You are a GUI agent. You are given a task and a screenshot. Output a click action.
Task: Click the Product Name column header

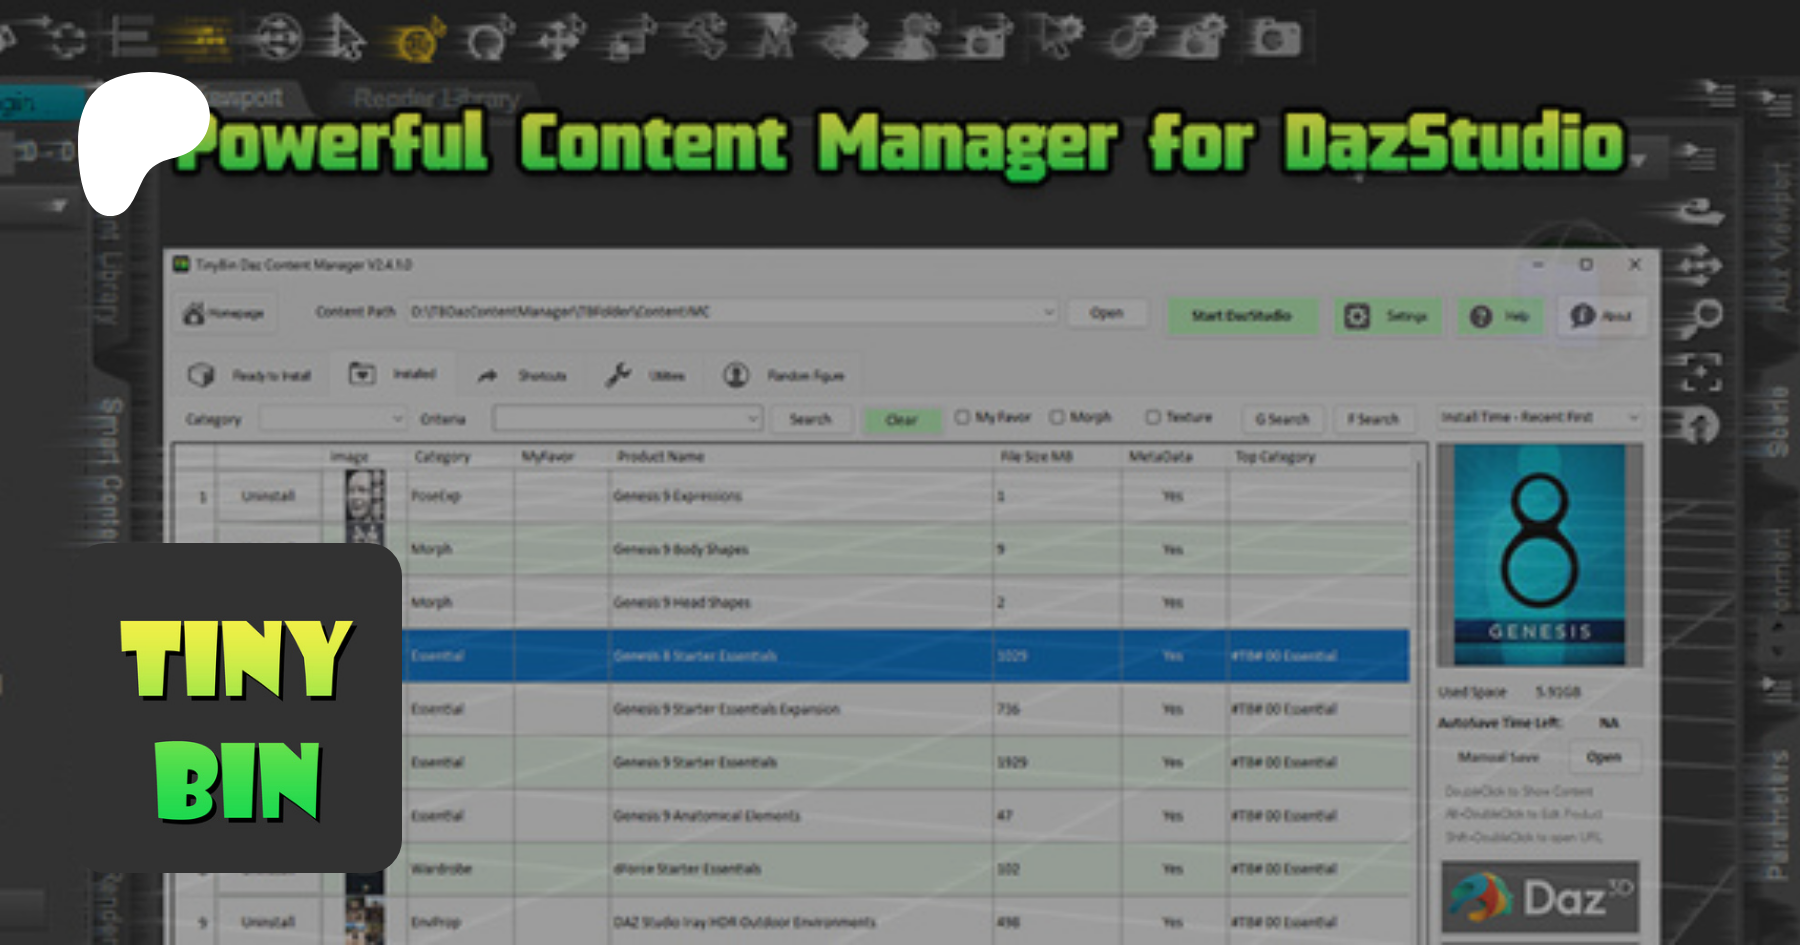660,457
